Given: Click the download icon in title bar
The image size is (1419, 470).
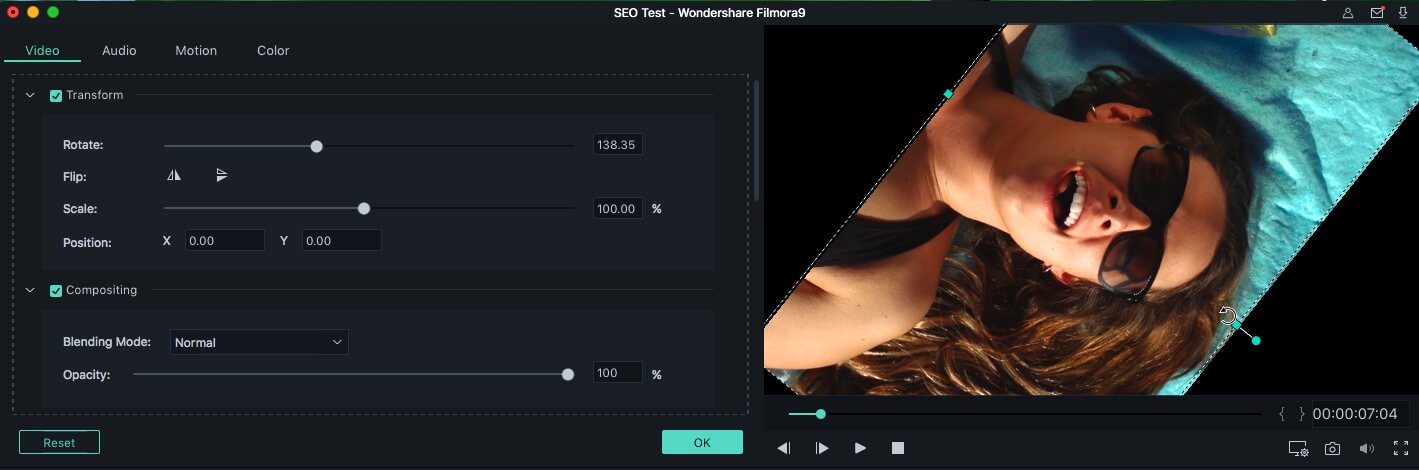Looking at the screenshot, I should click(1404, 13).
